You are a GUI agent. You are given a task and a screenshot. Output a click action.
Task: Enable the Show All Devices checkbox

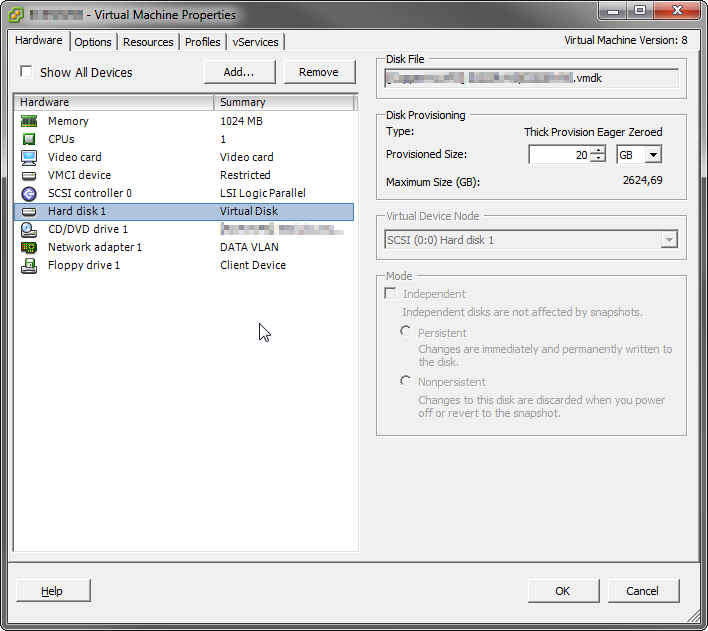pos(26,72)
